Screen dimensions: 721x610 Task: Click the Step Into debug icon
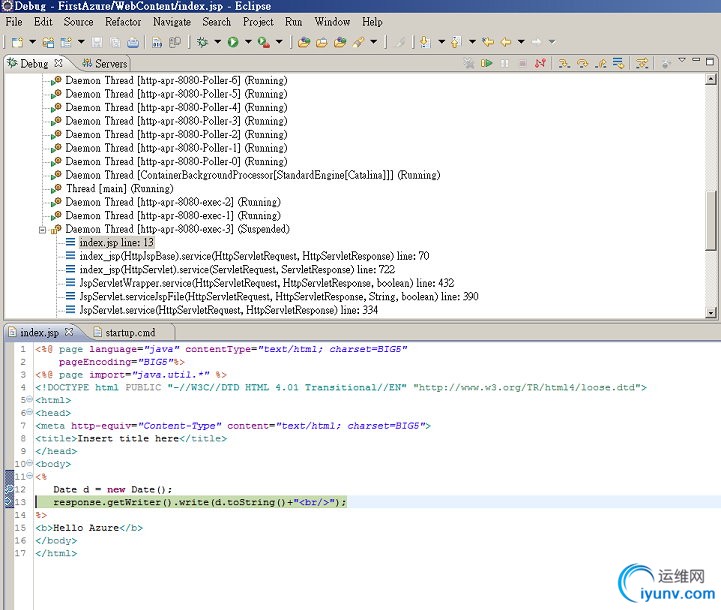[563, 64]
